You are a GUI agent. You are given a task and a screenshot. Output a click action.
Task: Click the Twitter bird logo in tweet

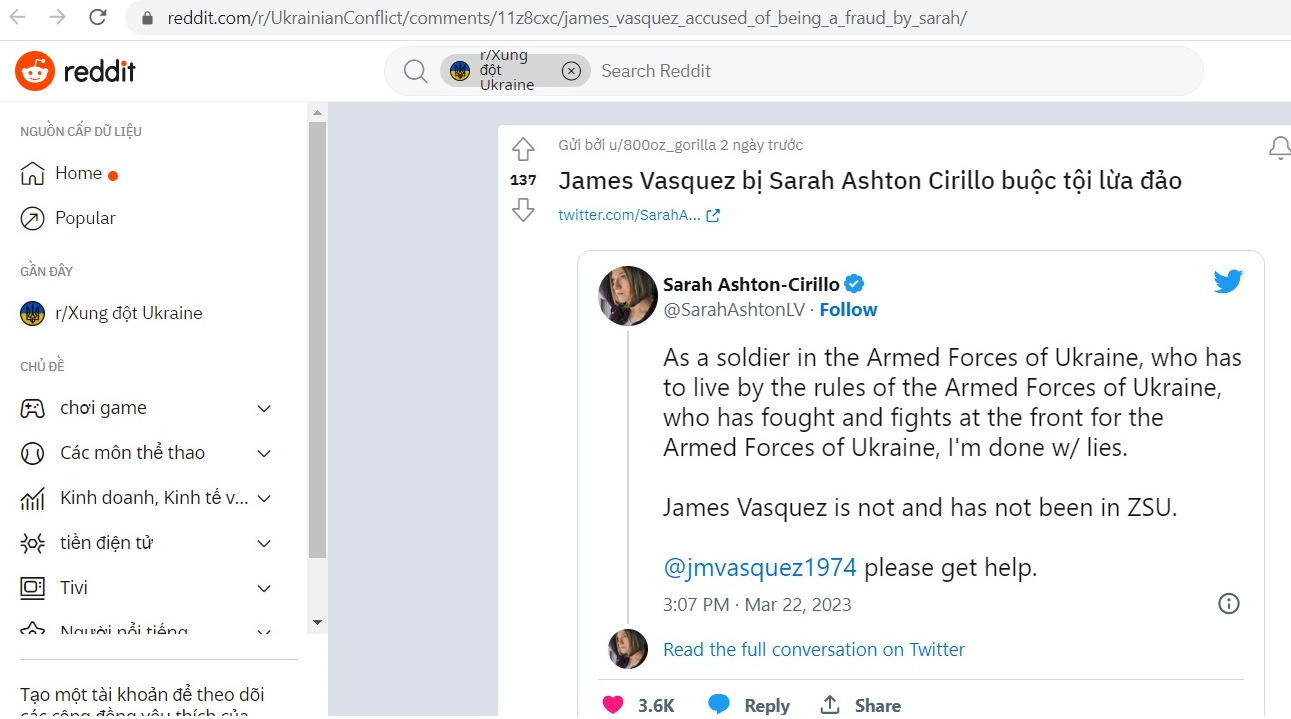[1228, 281]
